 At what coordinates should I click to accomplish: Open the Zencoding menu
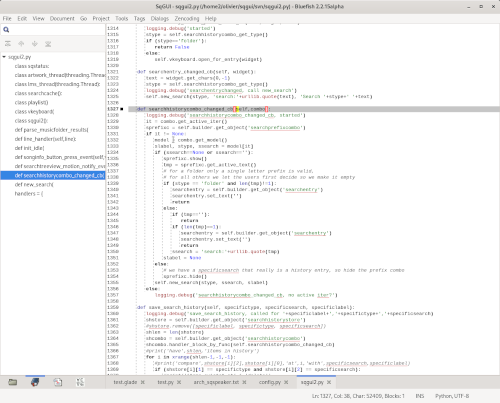coord(187,19)
